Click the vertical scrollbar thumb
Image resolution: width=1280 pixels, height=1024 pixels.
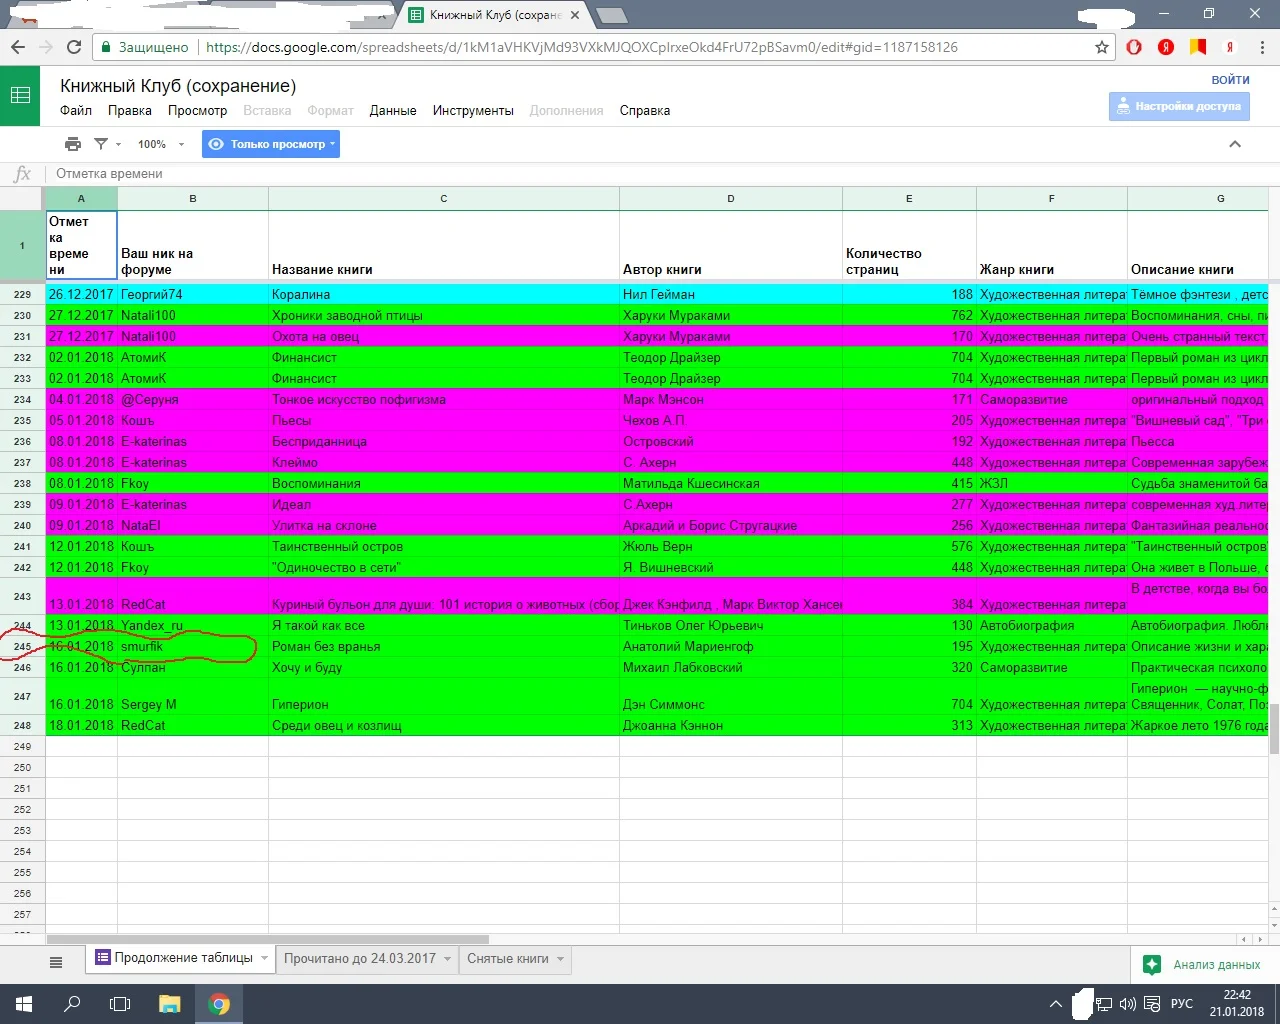tap(1274, 729)
